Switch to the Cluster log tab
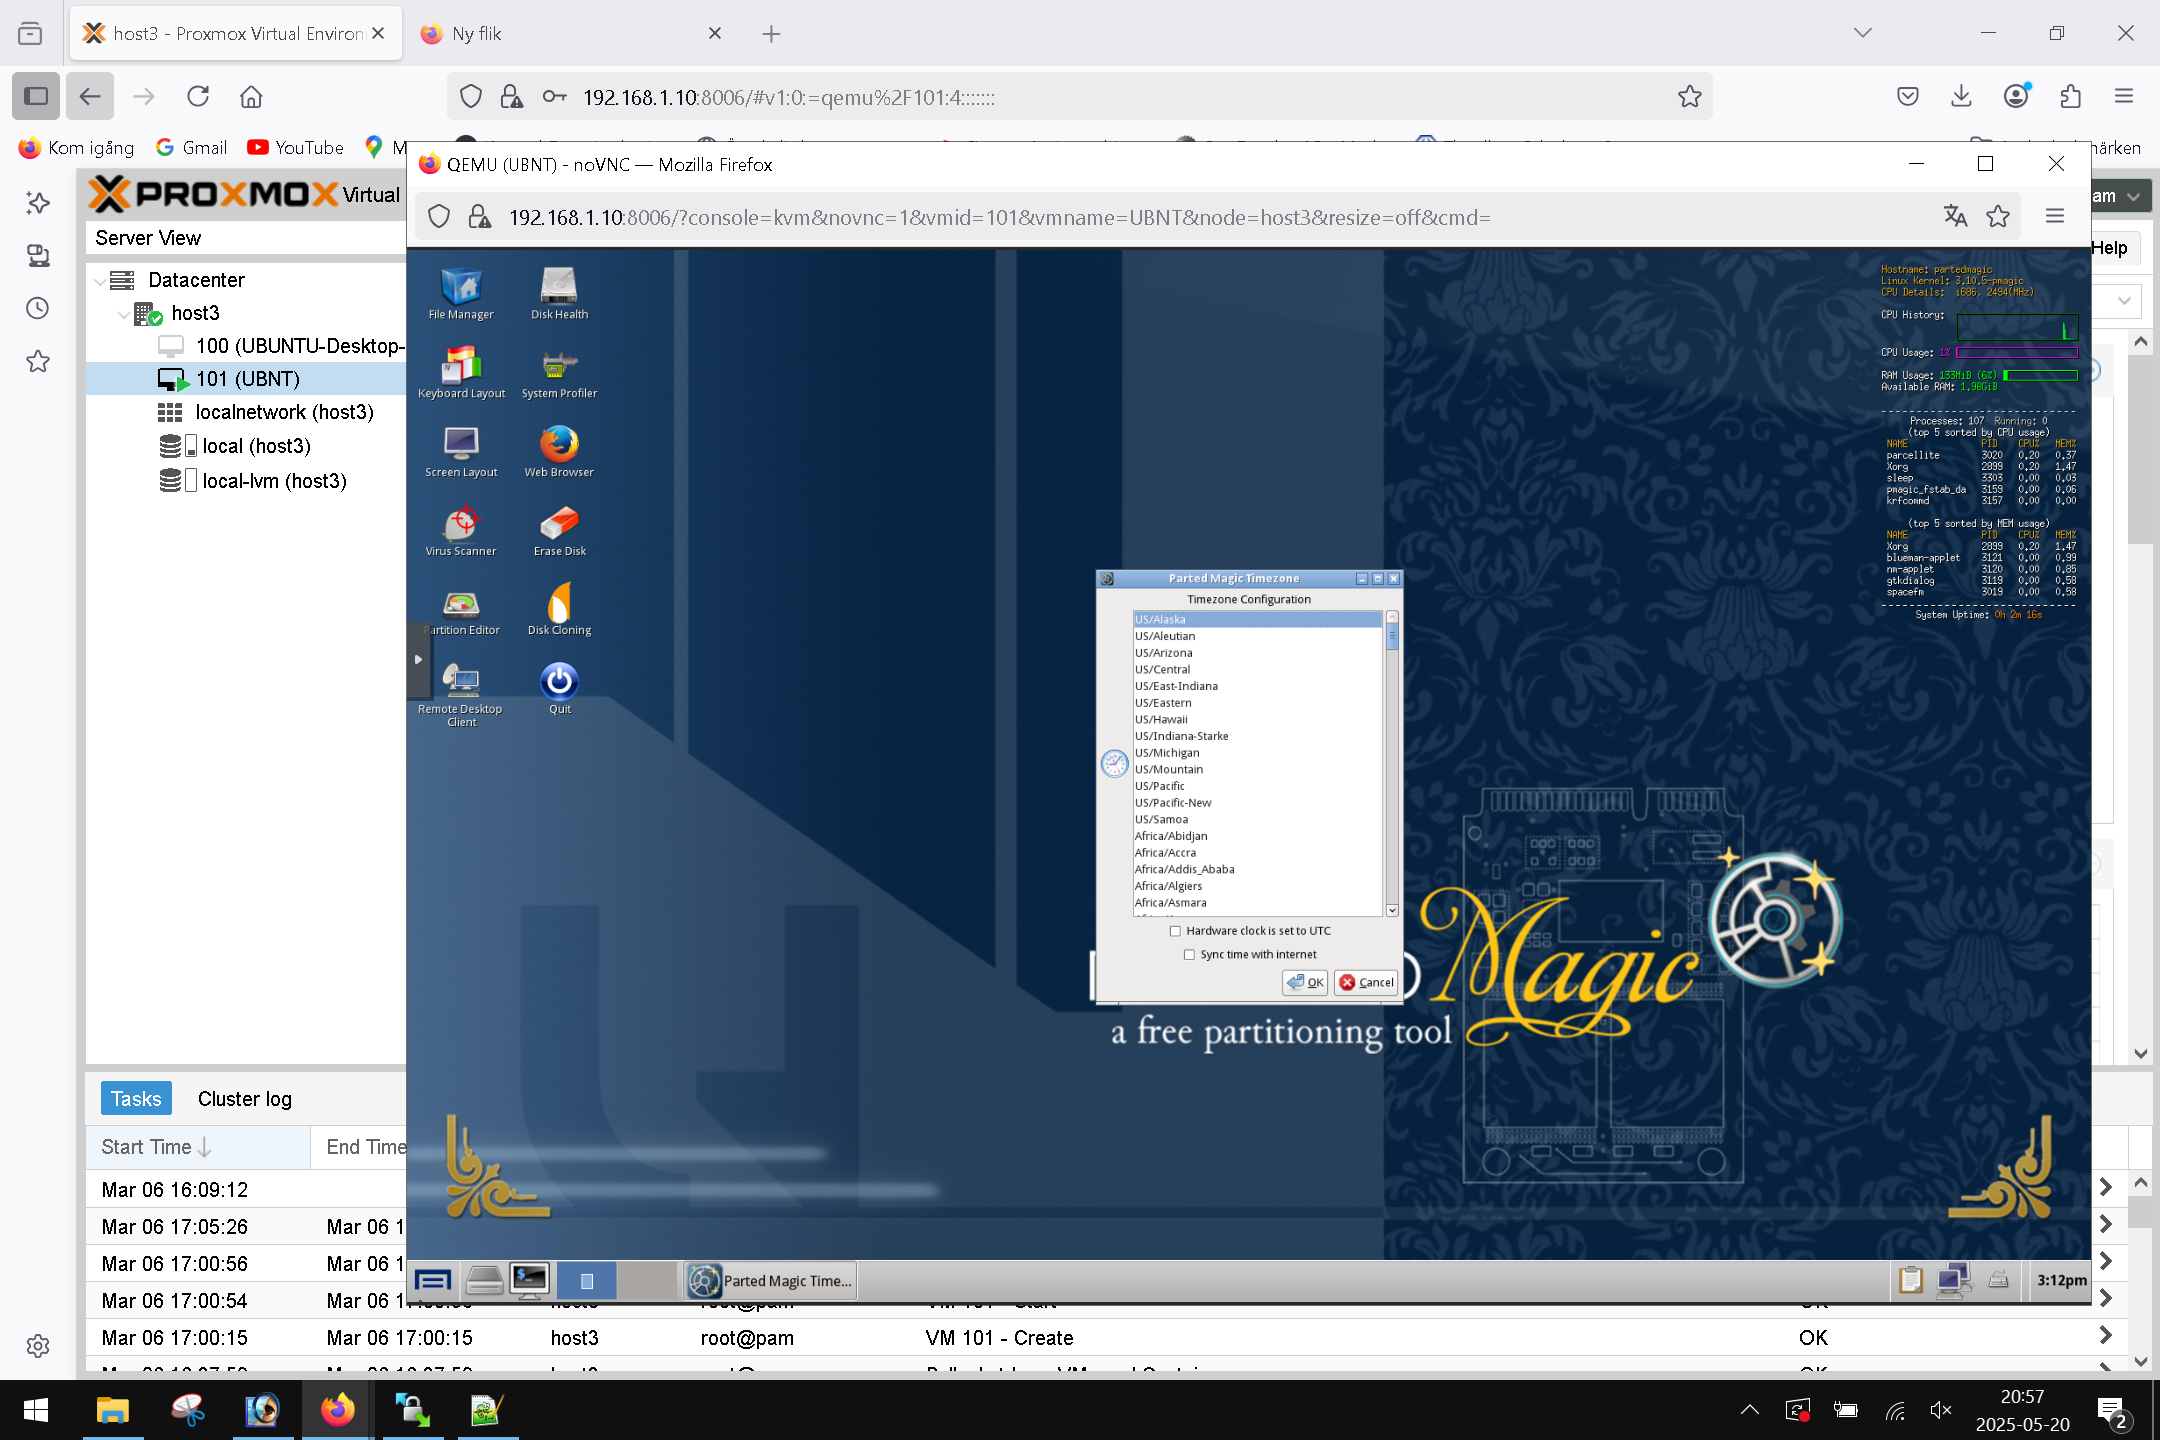 pos(244,1099)
